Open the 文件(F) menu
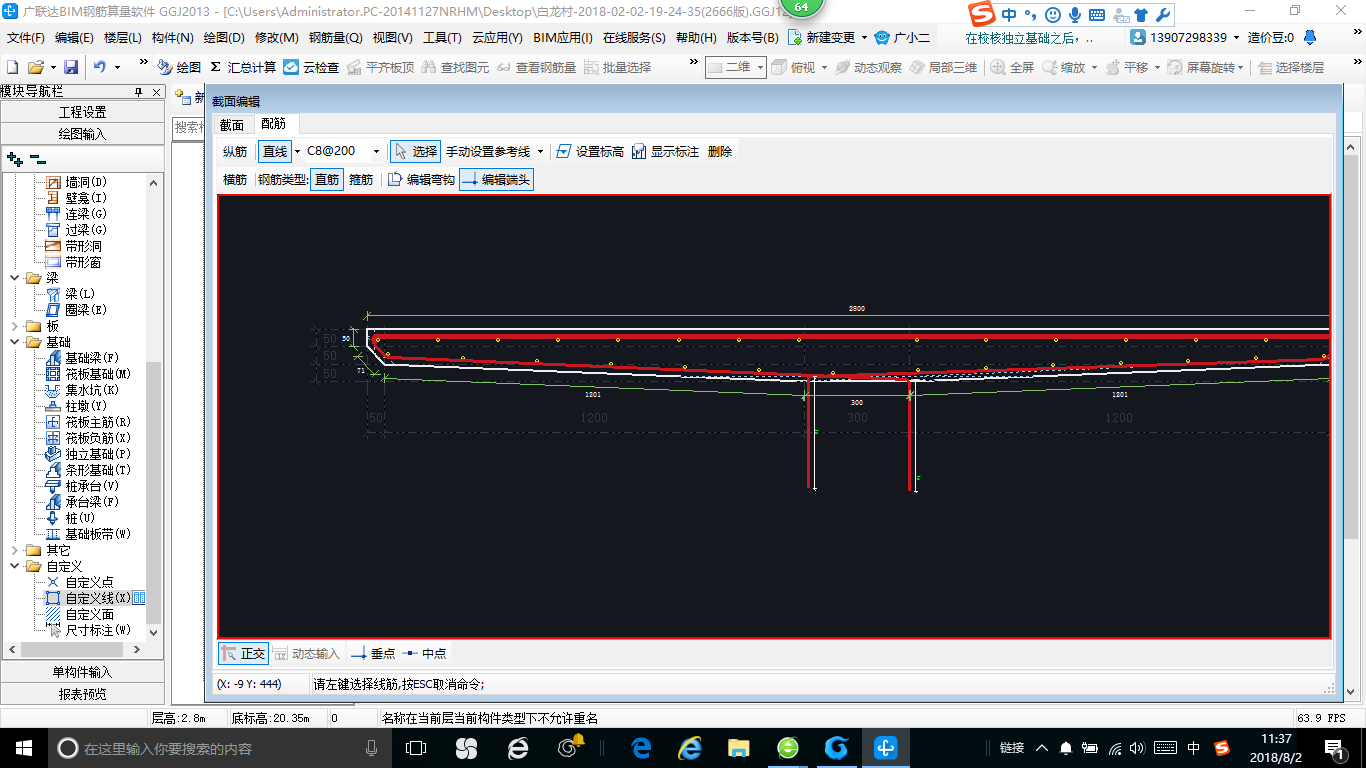This screenshot has height=768, width=1366. point(26,37)
